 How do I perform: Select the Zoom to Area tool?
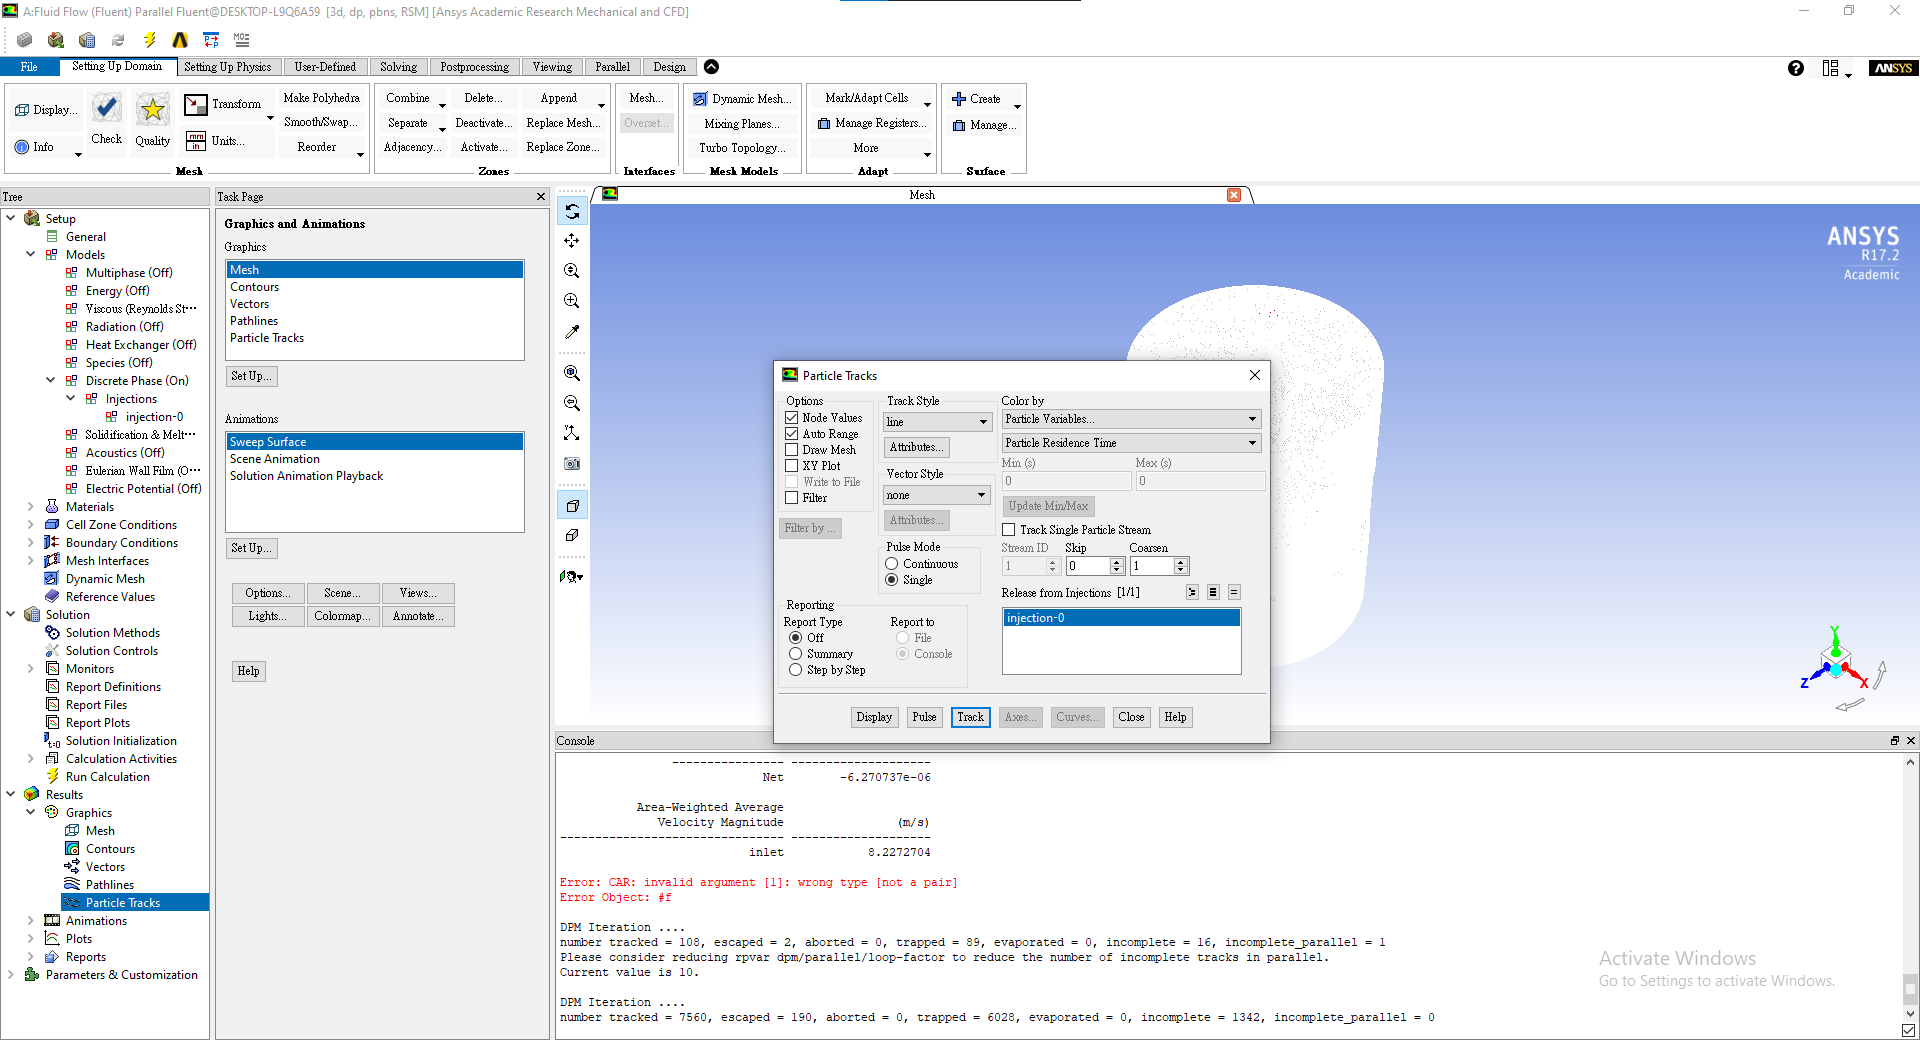tap(572, 301)
